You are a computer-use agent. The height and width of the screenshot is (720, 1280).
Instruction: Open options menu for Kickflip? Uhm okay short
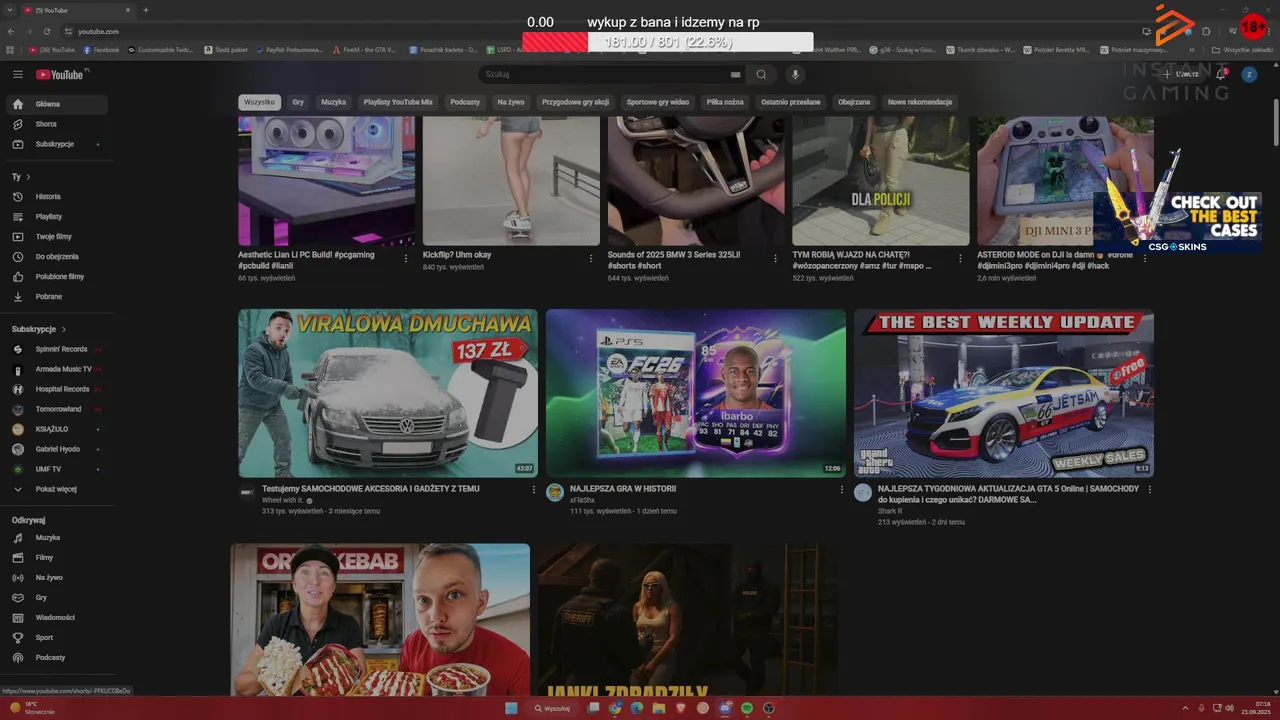591,258
